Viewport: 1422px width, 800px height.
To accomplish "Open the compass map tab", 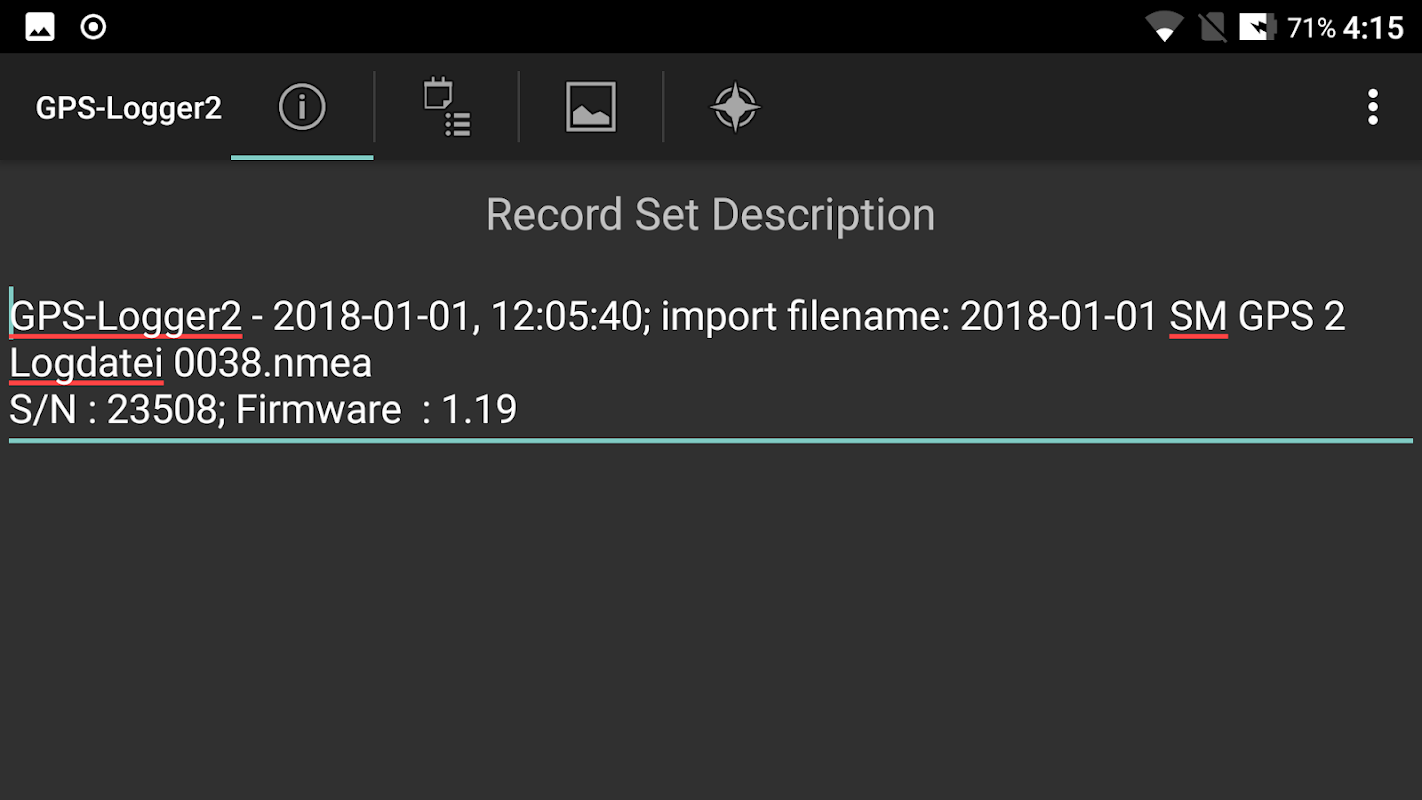I will coord(735,107).
